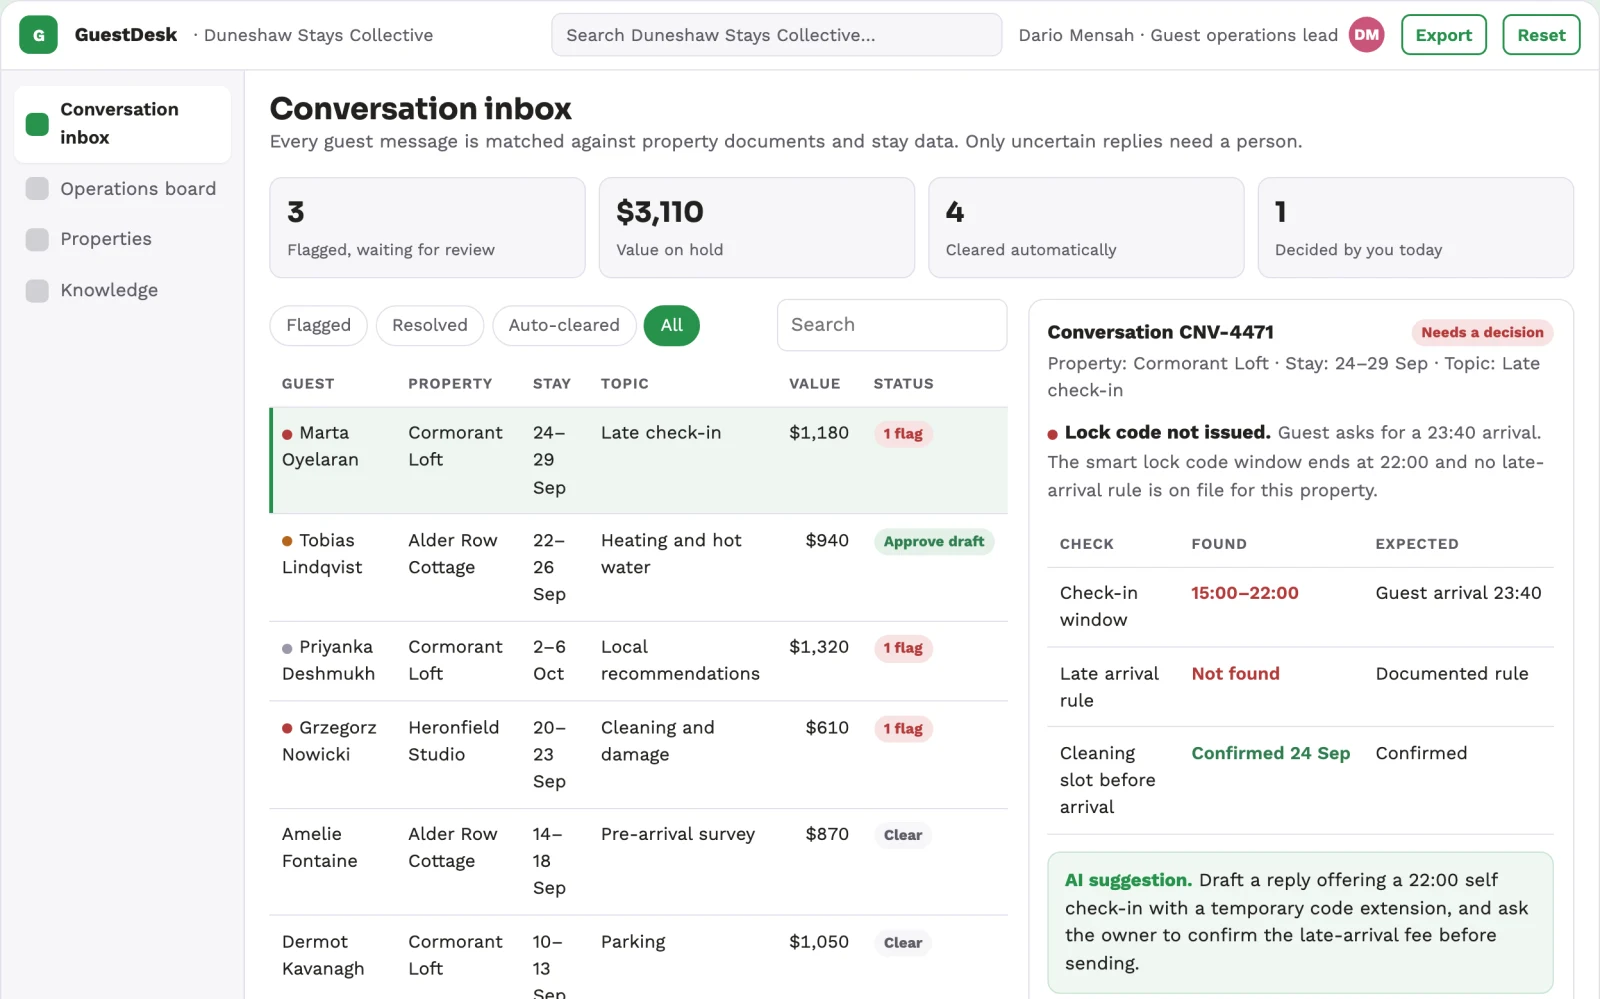Screen dimensions: 1600x999
Task: Open the Knowledge section
Action: 122,290
